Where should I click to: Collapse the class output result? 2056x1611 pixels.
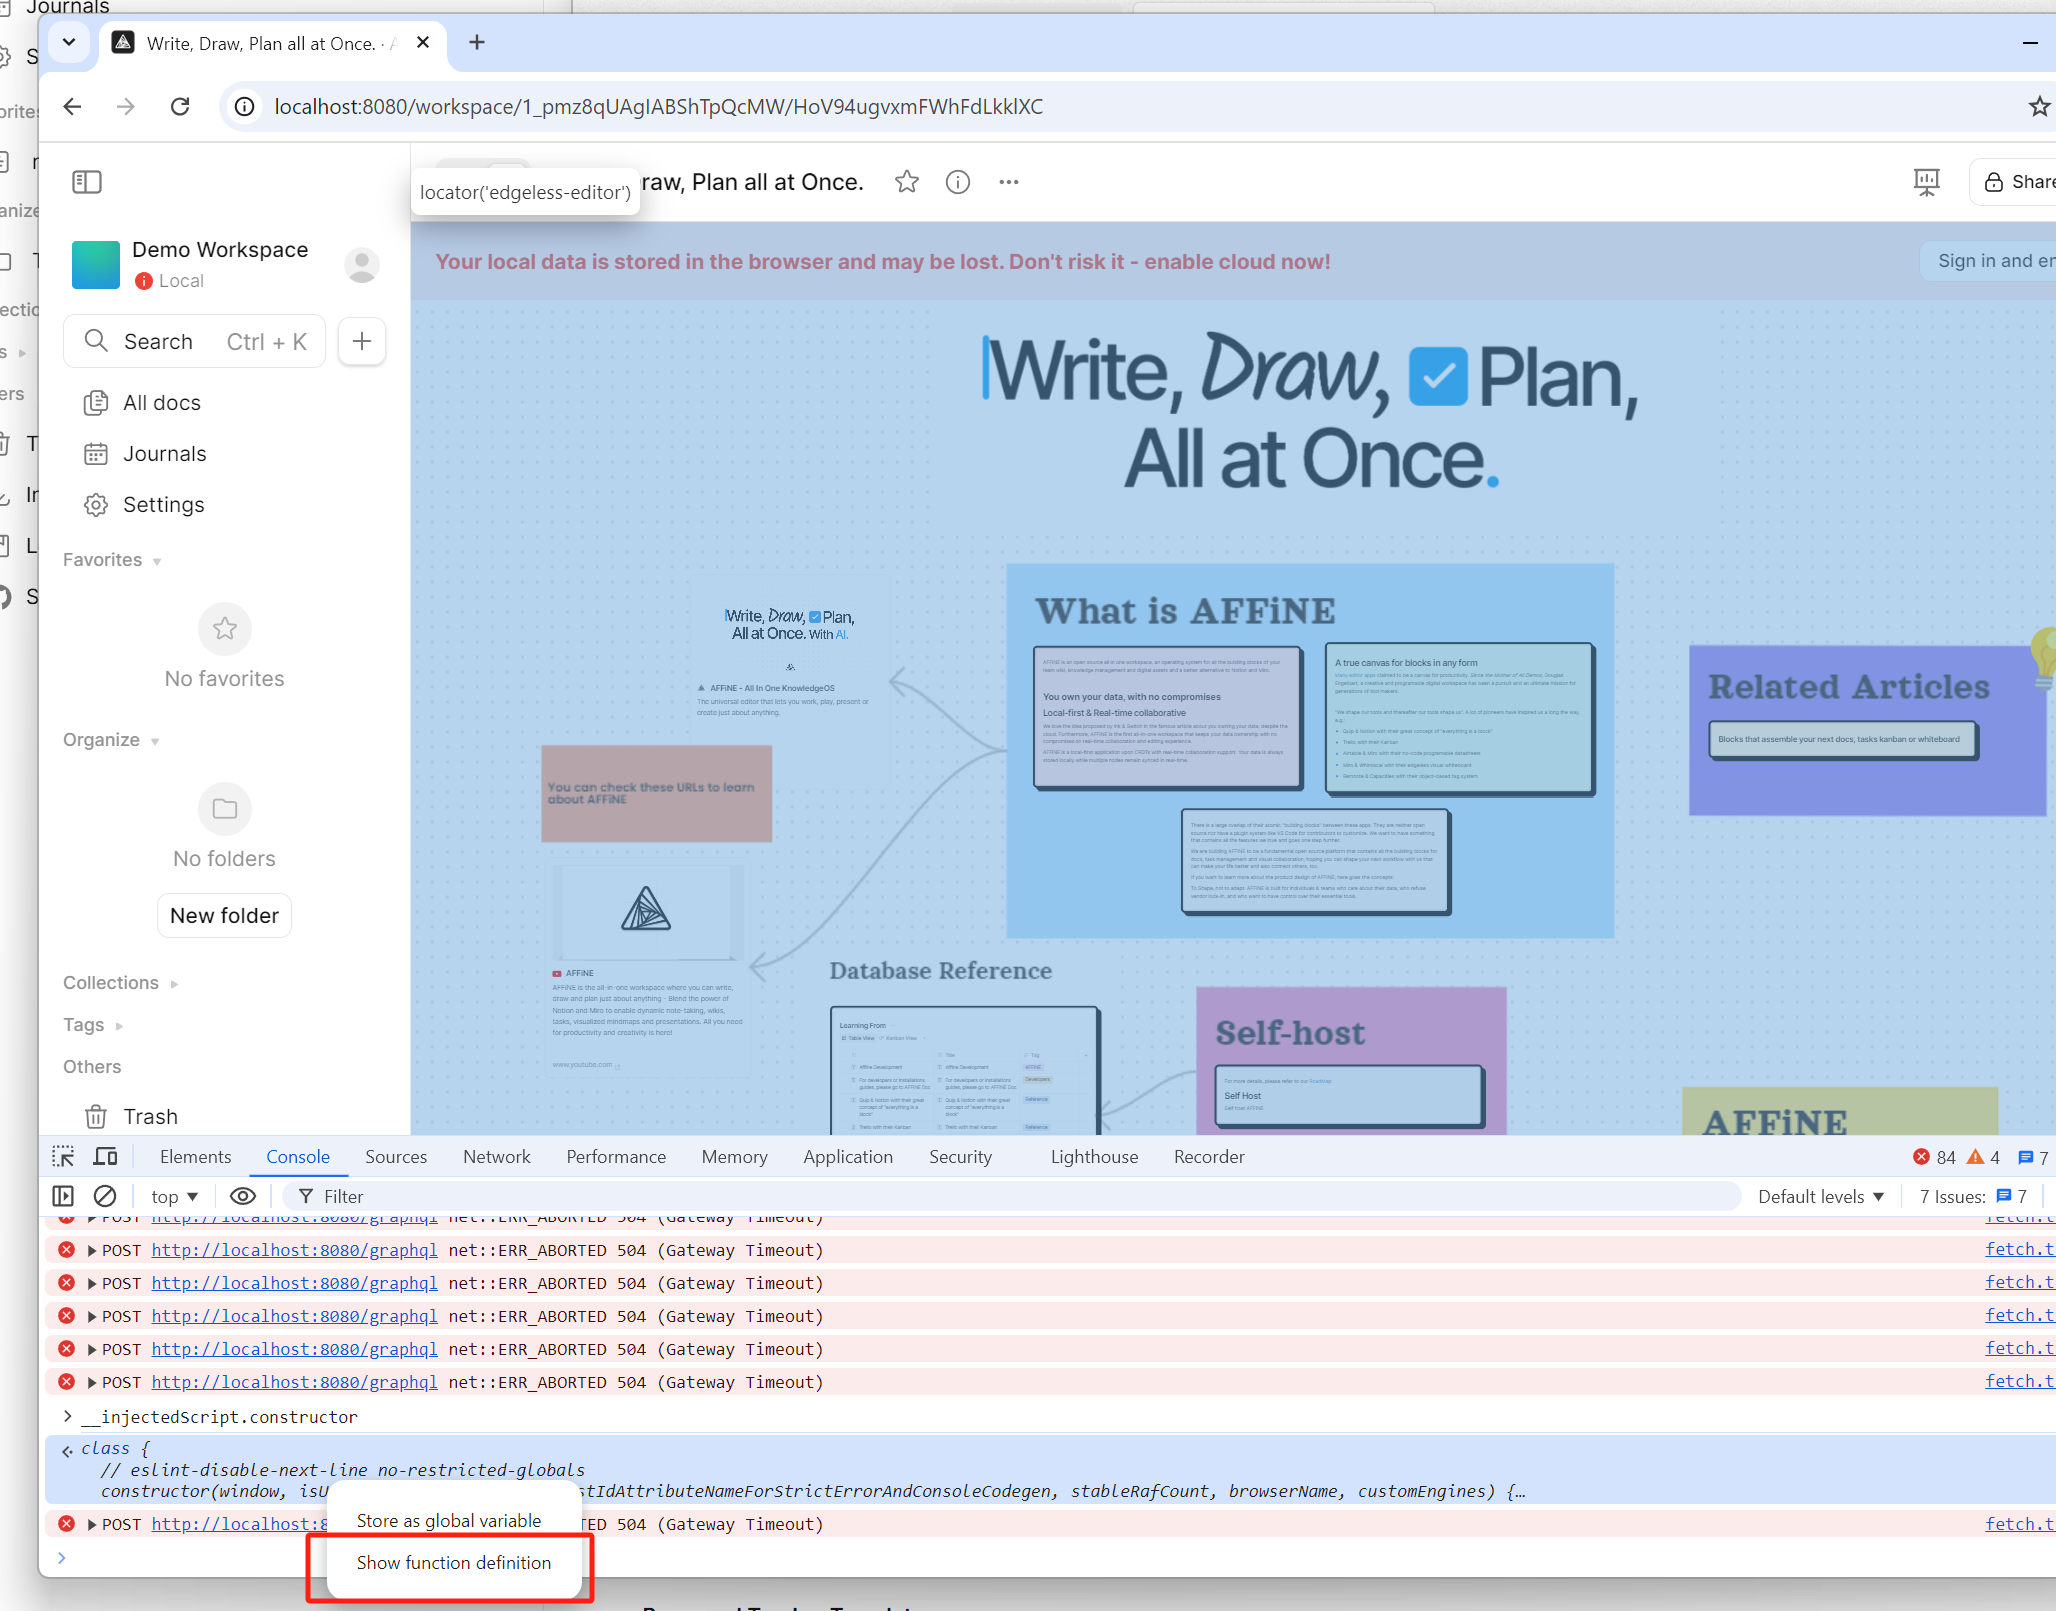68,1450
